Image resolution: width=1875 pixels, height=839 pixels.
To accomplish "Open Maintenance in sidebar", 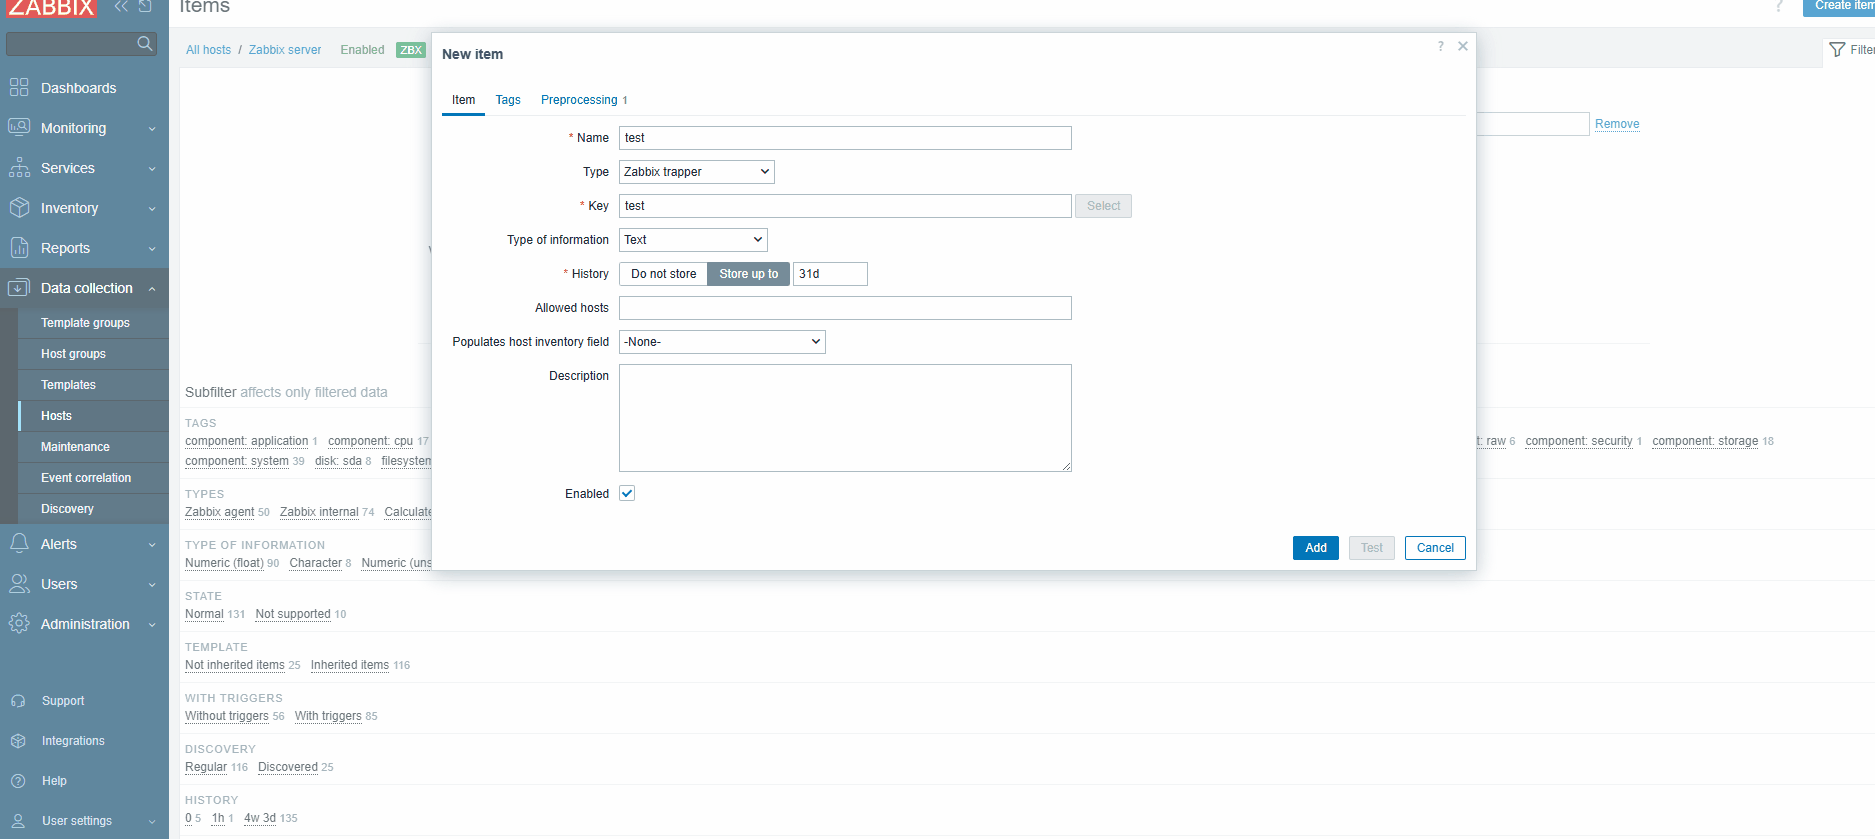I will [75, 447].
